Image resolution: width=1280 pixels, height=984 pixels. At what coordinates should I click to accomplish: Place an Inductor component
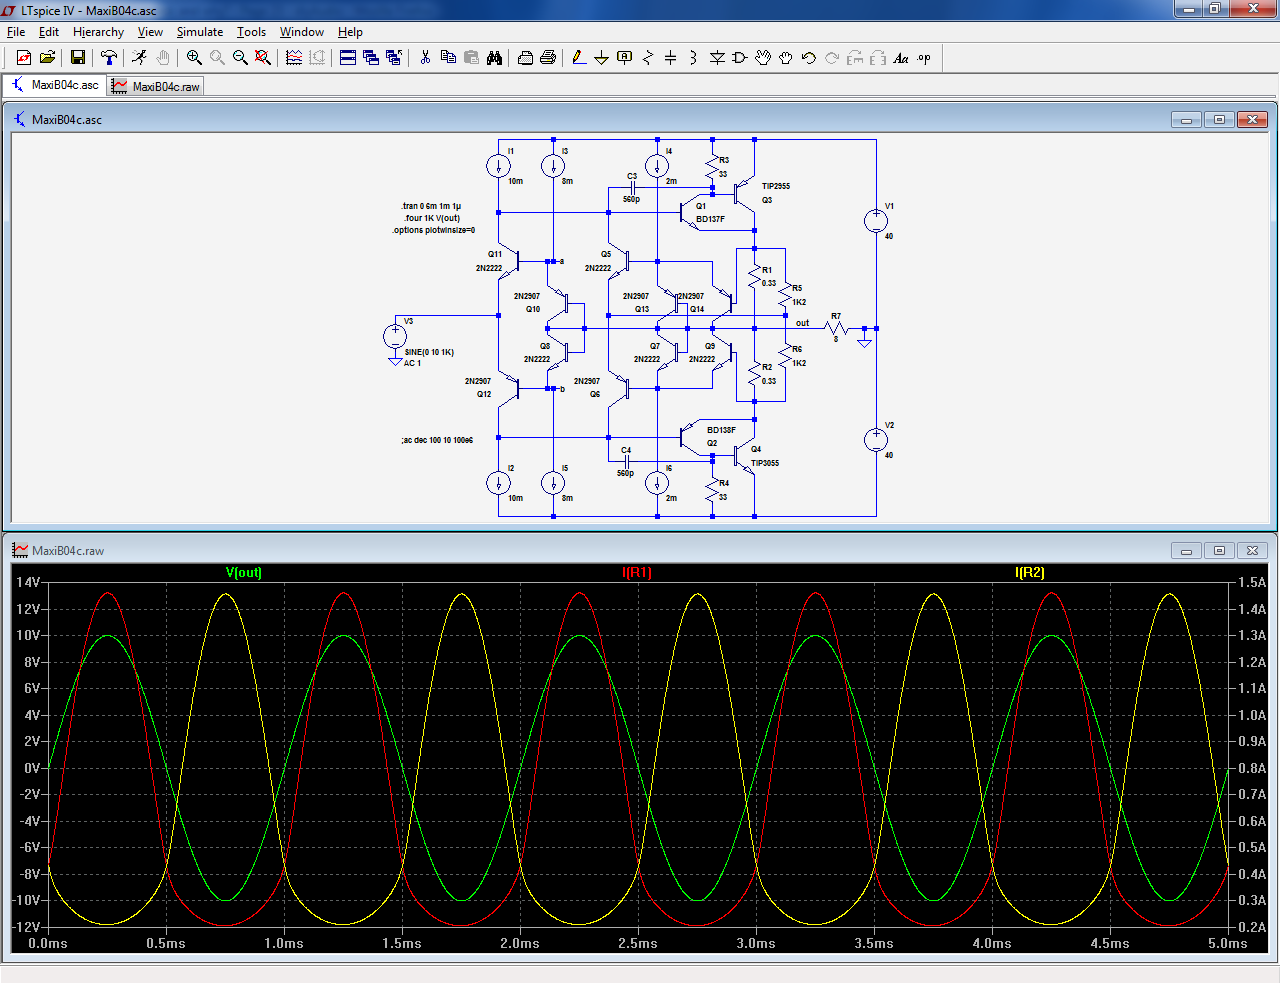coord(694,58)
